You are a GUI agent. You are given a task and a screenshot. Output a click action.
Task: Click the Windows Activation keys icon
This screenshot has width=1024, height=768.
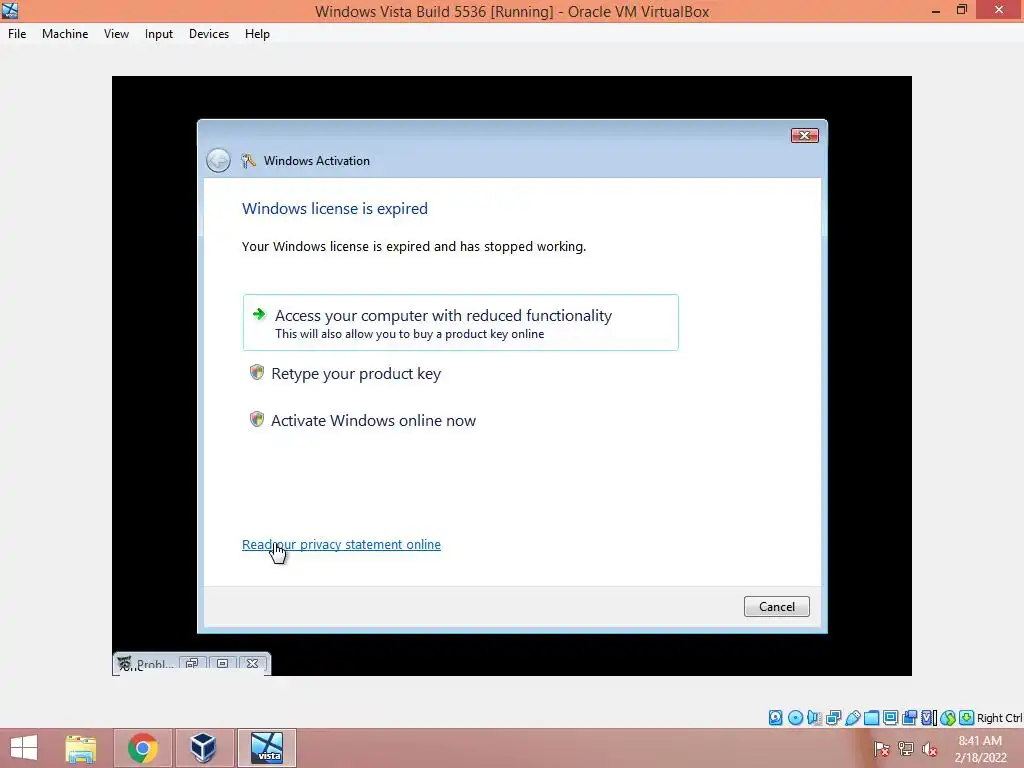pos(248,161)
